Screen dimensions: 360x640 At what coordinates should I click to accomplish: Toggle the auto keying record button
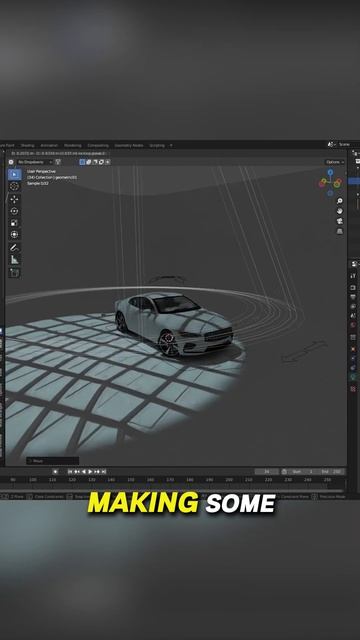tap(55, 471)
